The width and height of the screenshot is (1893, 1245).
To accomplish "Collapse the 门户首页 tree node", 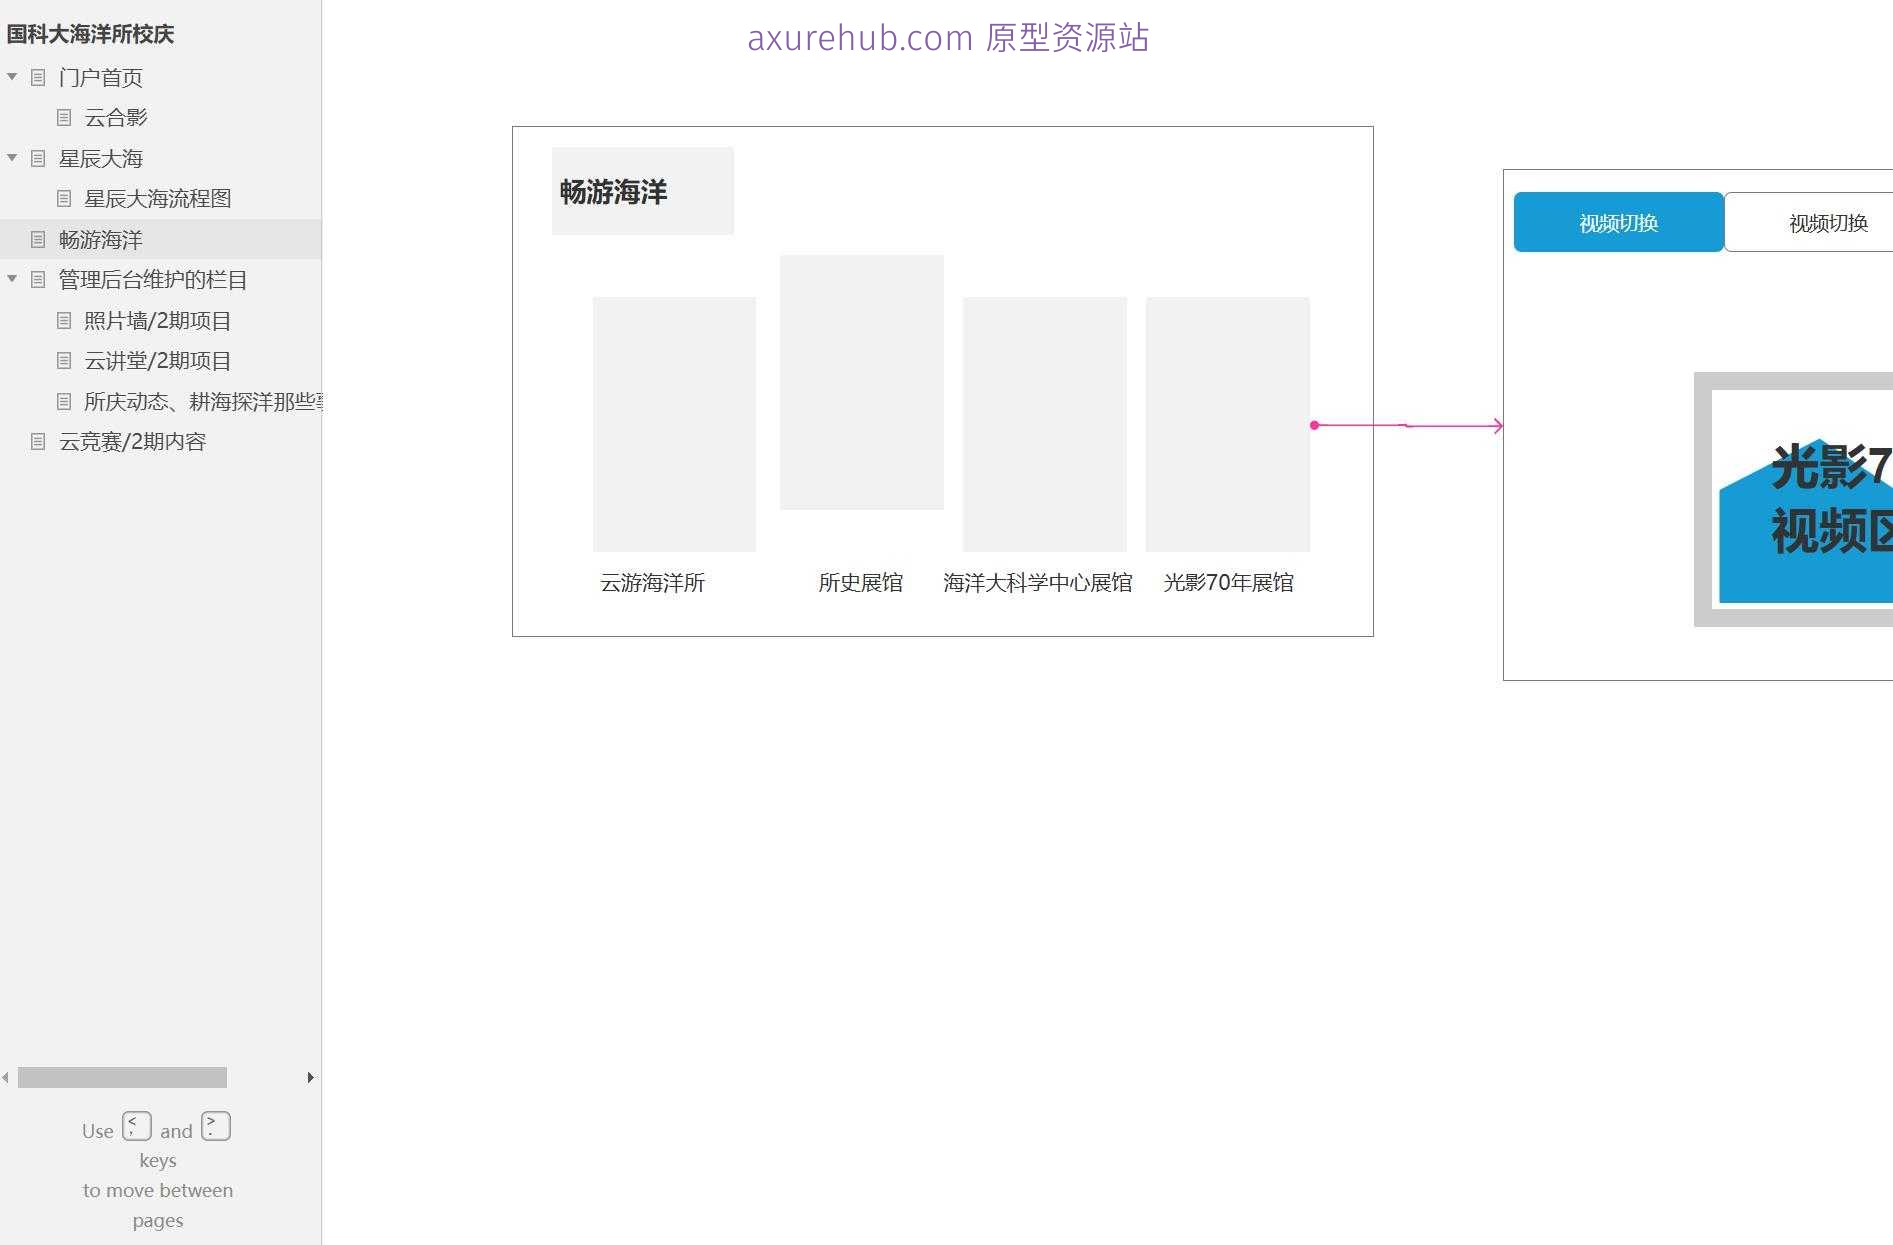I will click(x=12, y=77).
